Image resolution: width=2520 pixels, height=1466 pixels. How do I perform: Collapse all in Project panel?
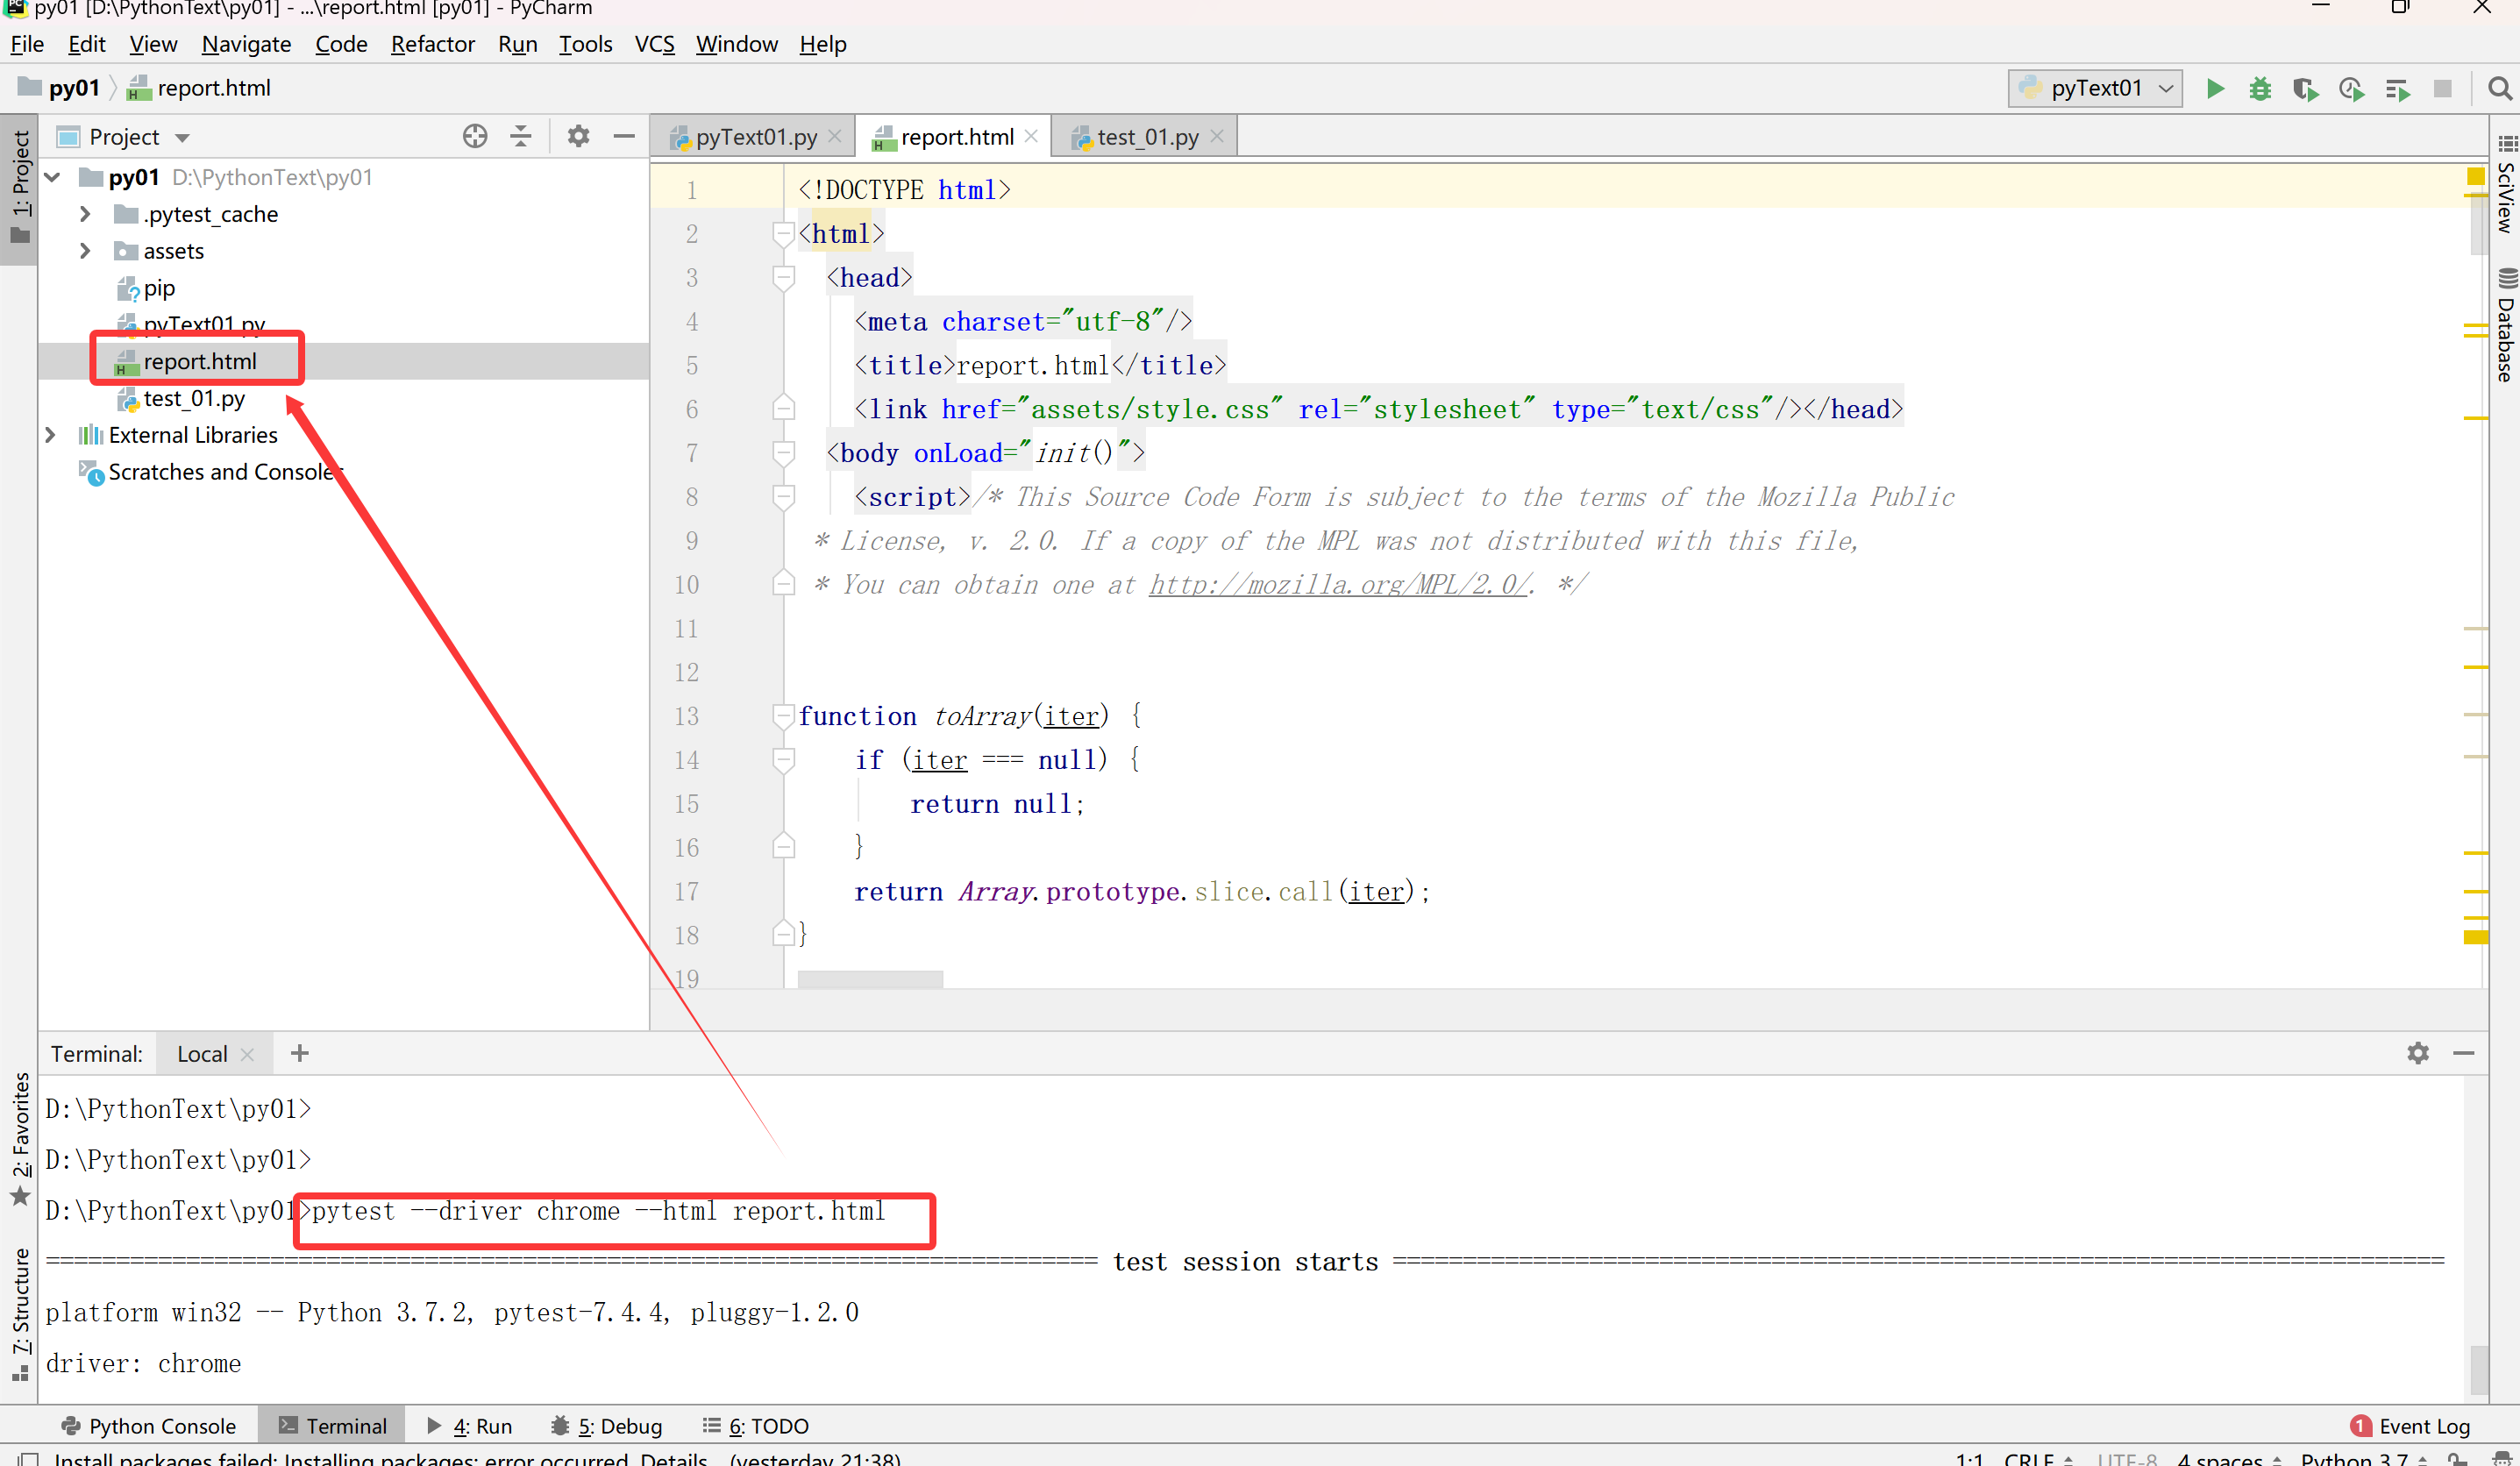pyautogui.click(x=521, y=136)
